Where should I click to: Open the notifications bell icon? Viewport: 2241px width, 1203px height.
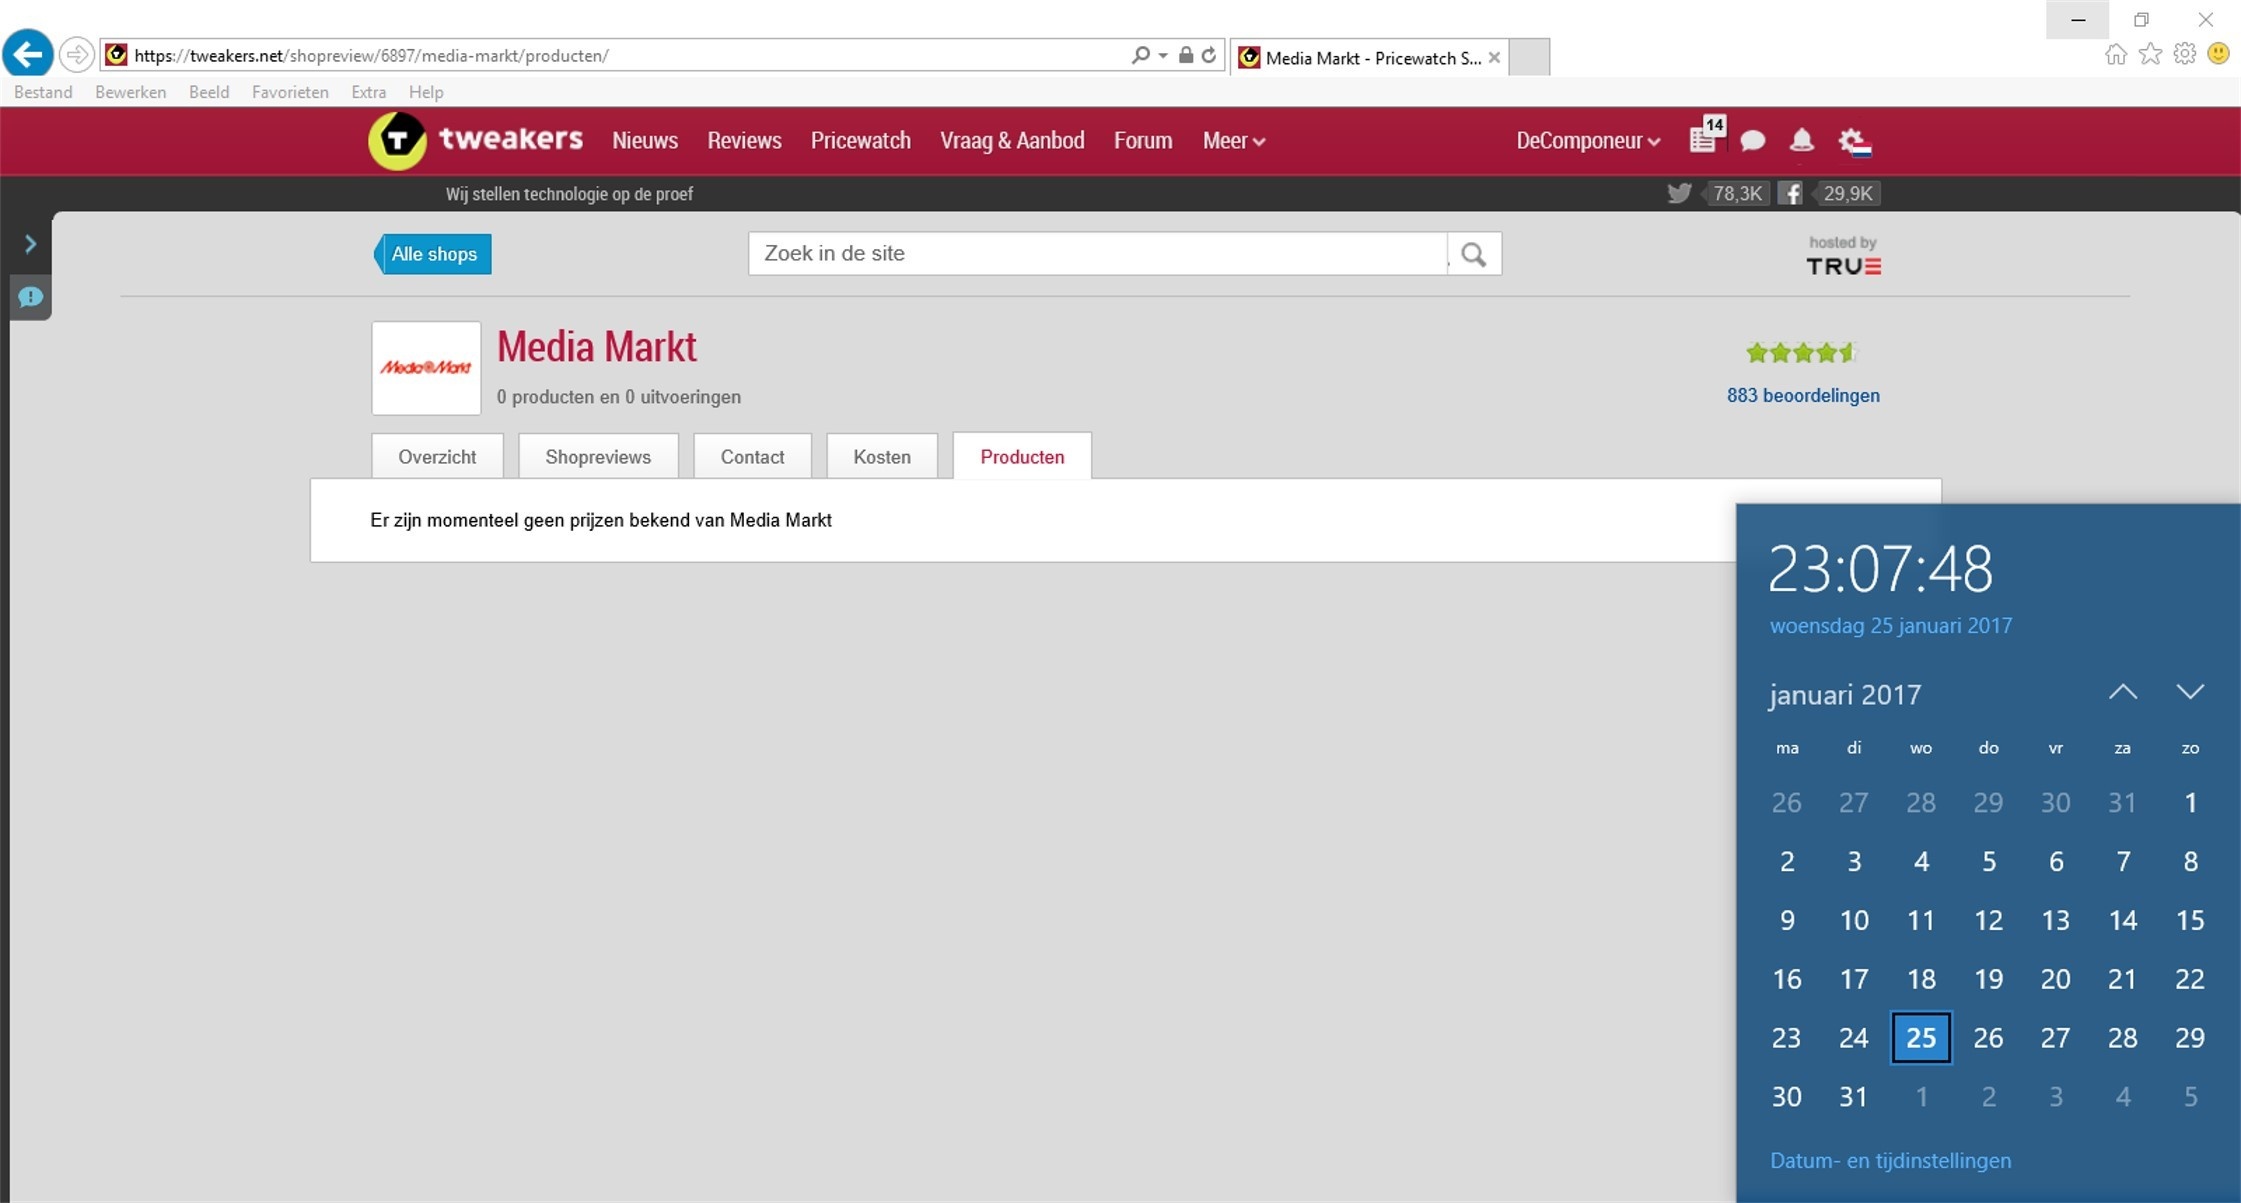(1801, 140)
